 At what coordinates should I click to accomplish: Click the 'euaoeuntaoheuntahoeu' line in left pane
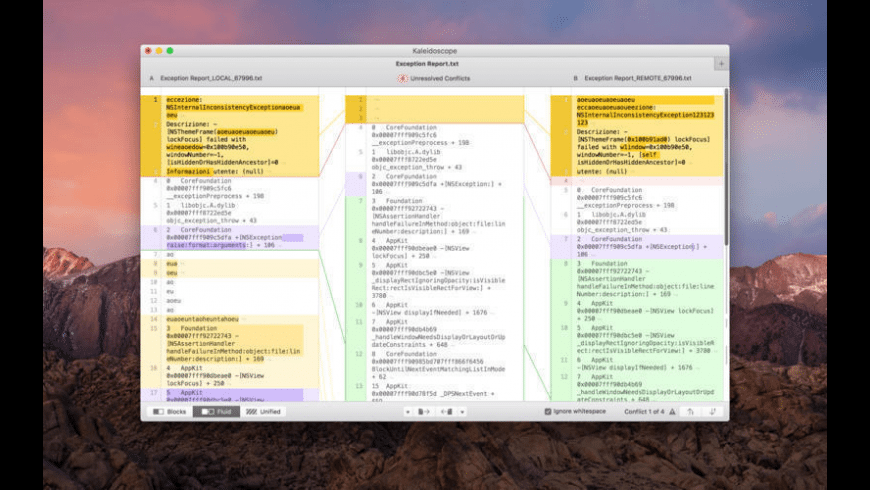(203, 319)
